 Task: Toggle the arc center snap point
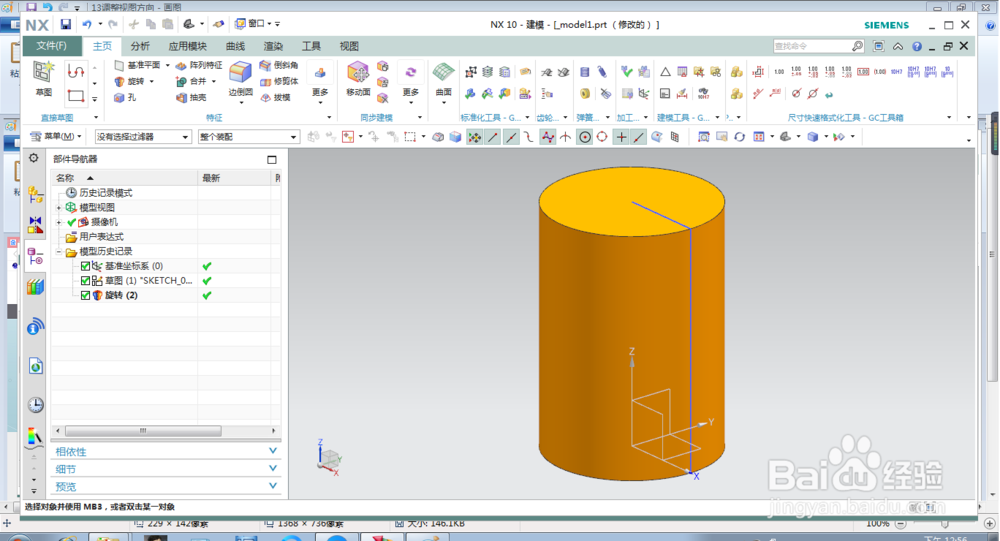click(585, 137)
